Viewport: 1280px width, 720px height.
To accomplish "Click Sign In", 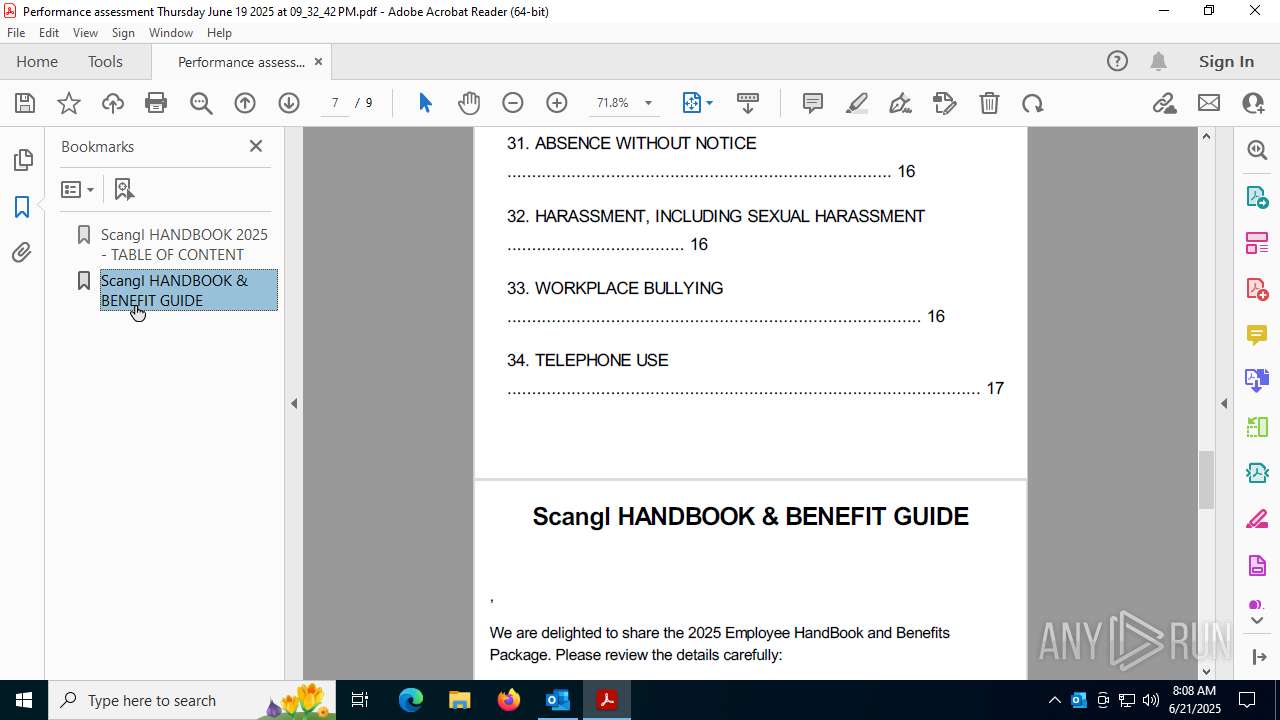I will 1226,61.
